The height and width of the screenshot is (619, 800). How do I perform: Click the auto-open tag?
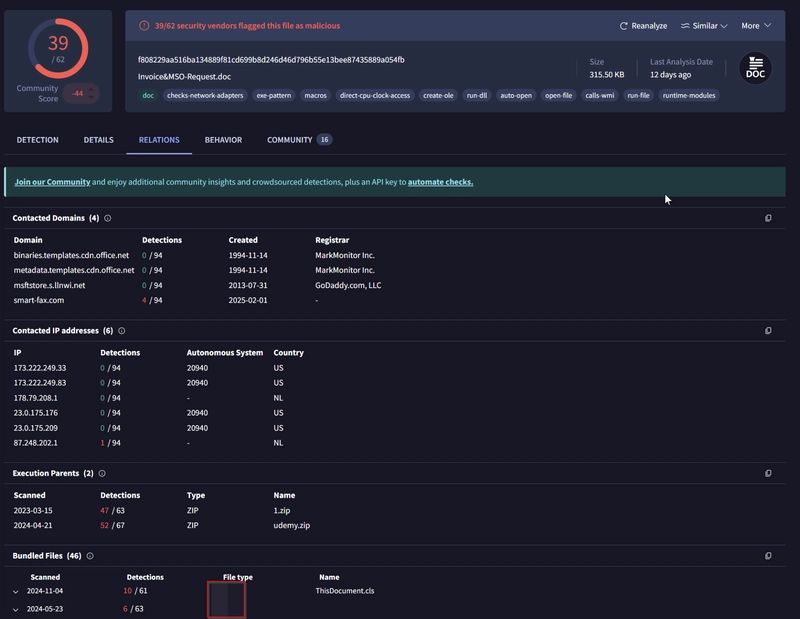(516, 95)
